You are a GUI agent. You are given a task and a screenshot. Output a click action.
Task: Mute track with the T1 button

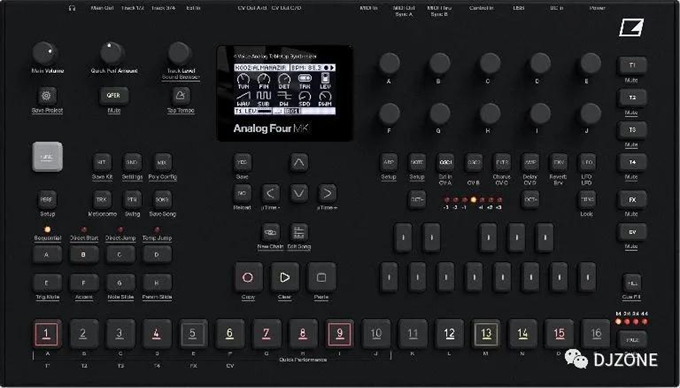[632, 65]
